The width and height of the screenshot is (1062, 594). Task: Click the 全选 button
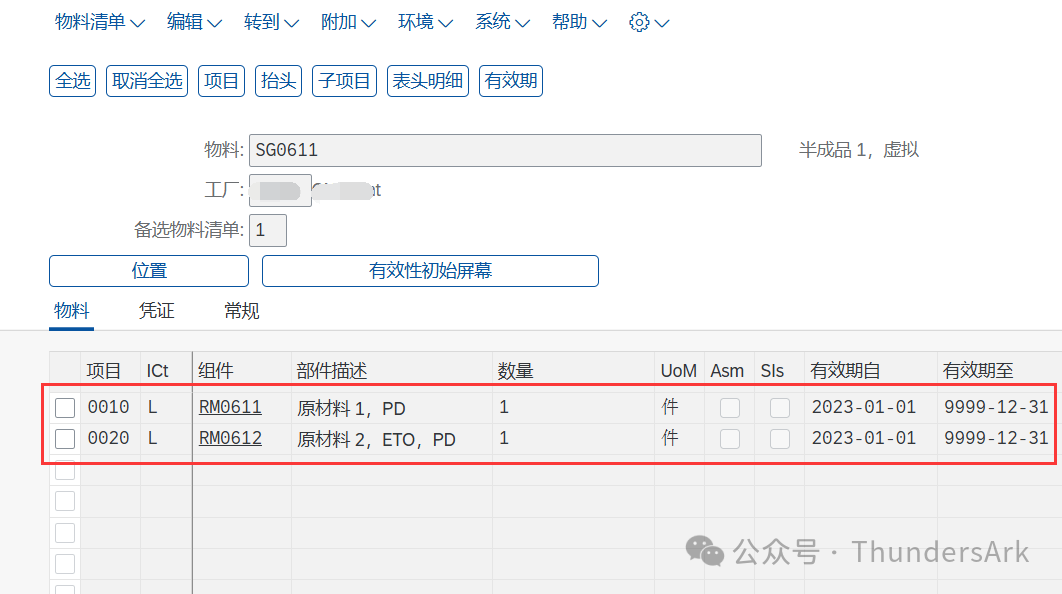pyautogui.click(x=73, y=81)
